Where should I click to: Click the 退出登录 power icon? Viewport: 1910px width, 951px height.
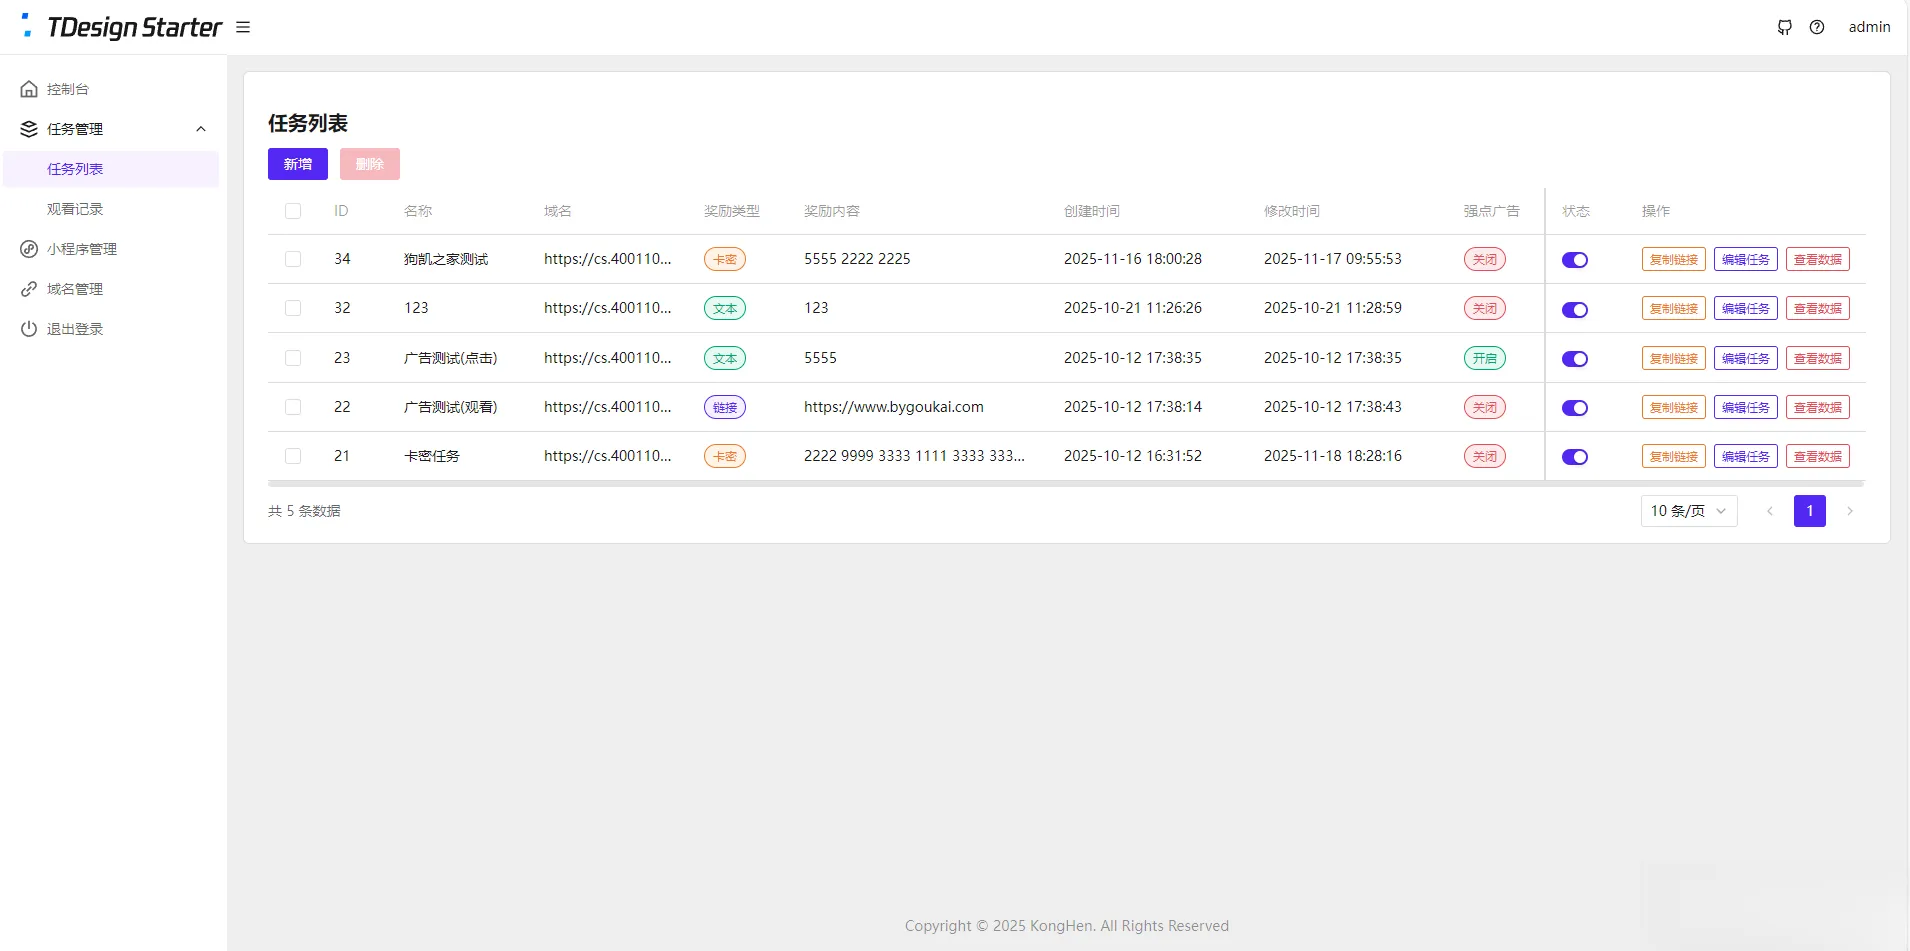(29, 329)
